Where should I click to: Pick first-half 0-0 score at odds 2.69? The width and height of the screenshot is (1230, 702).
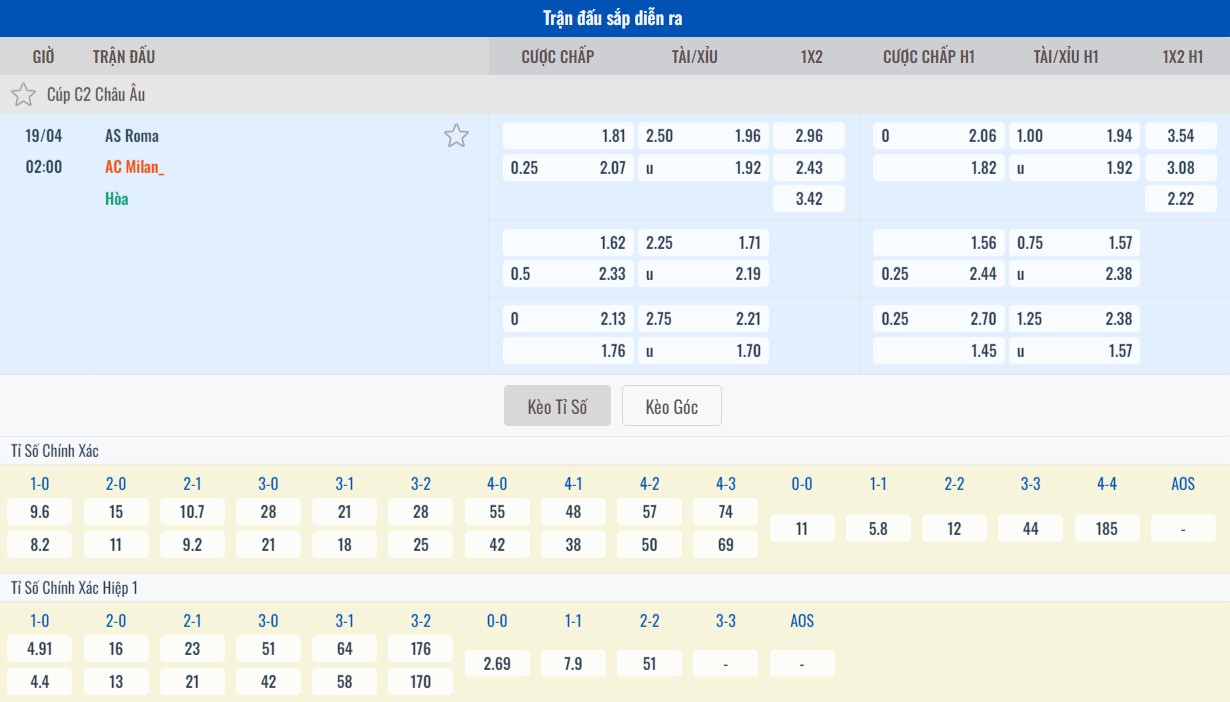point(497,663)
